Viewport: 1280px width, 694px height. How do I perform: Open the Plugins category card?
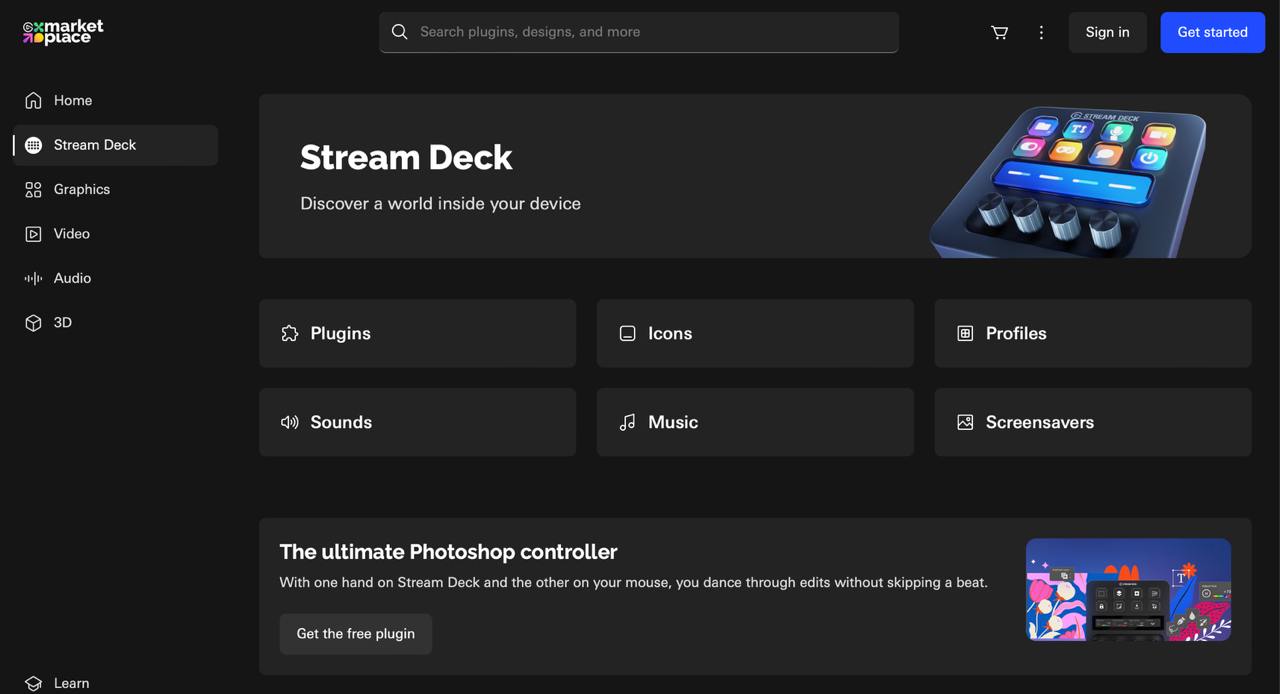pos(417,333)
